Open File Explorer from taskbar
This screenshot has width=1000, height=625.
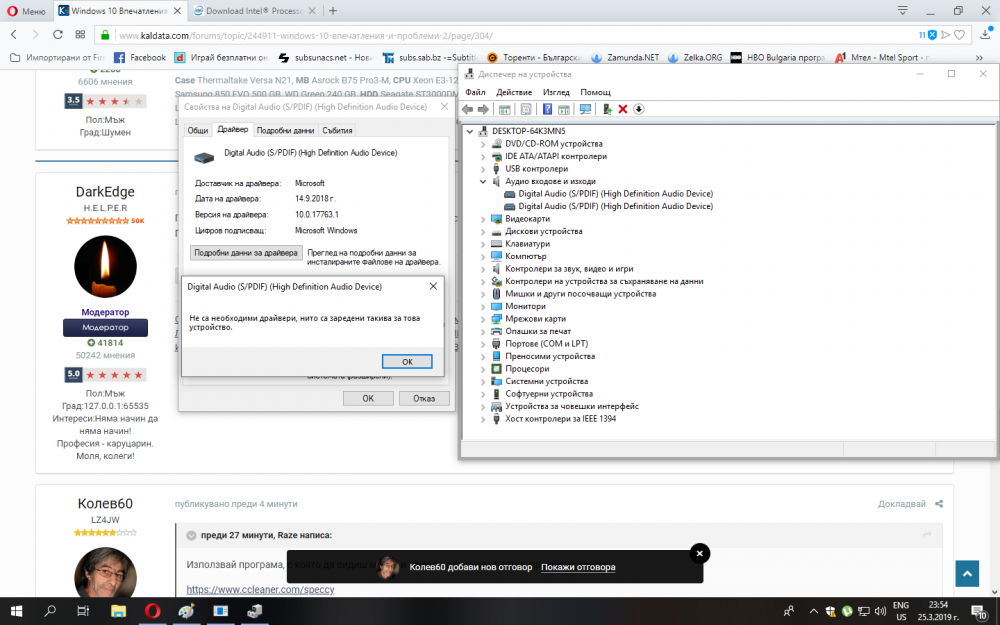pyautogui.click(x=119, y=611)
